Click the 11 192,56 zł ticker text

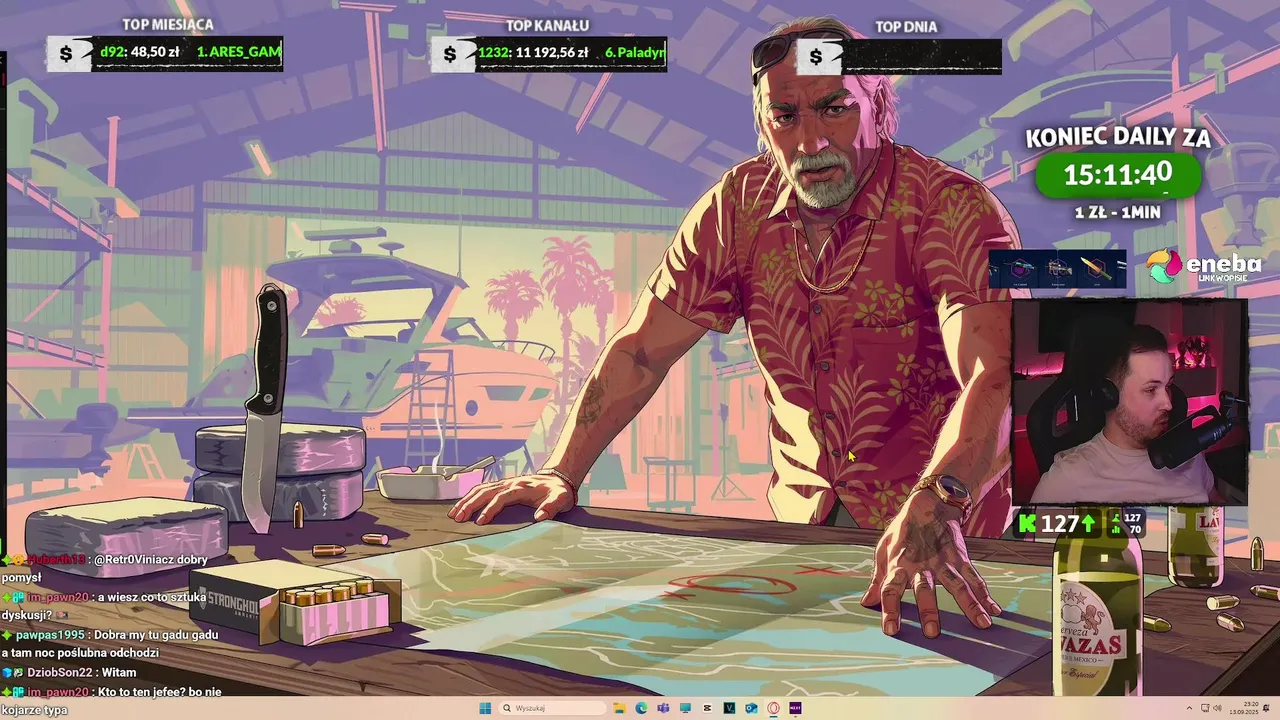[x=552, y=52]
